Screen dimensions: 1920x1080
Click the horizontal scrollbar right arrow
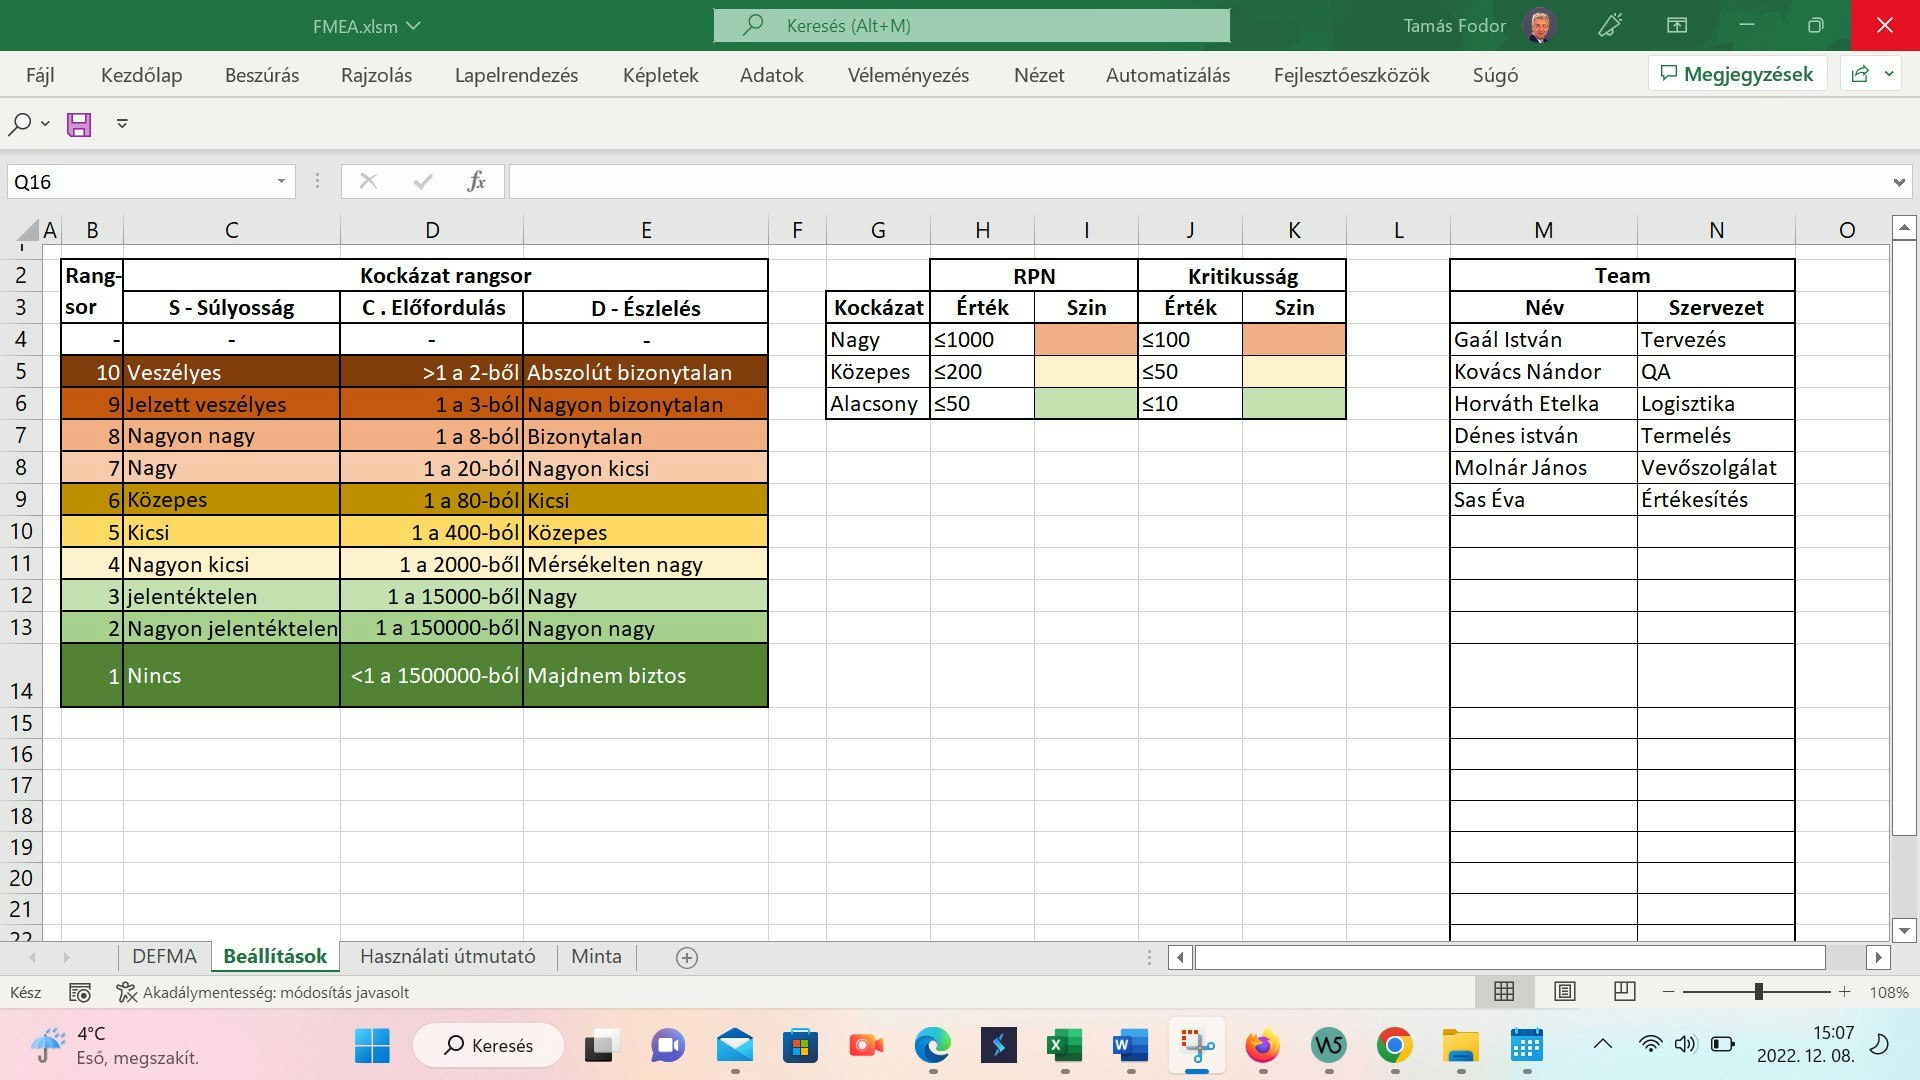tap(1878, 958)
